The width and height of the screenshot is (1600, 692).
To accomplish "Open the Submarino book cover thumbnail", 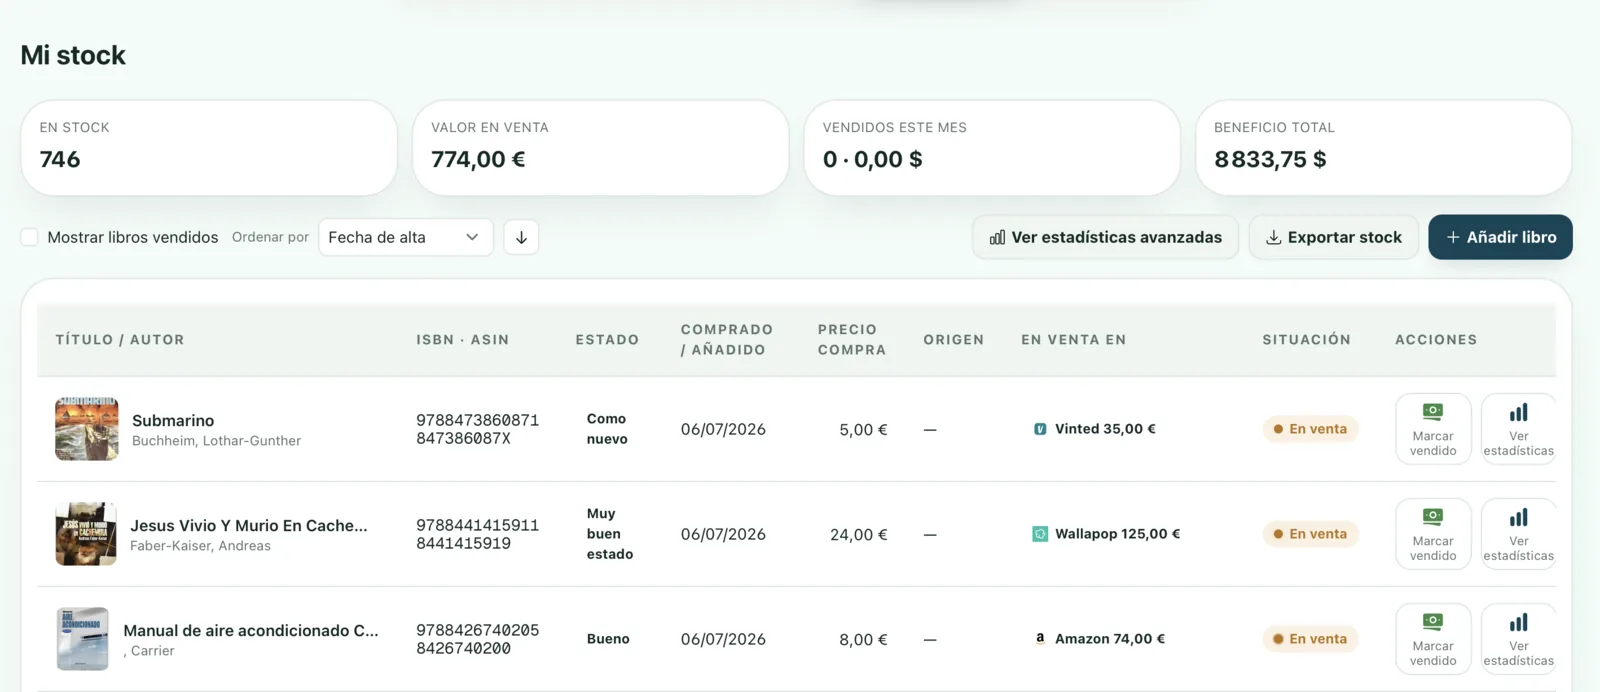I will 87,429.
